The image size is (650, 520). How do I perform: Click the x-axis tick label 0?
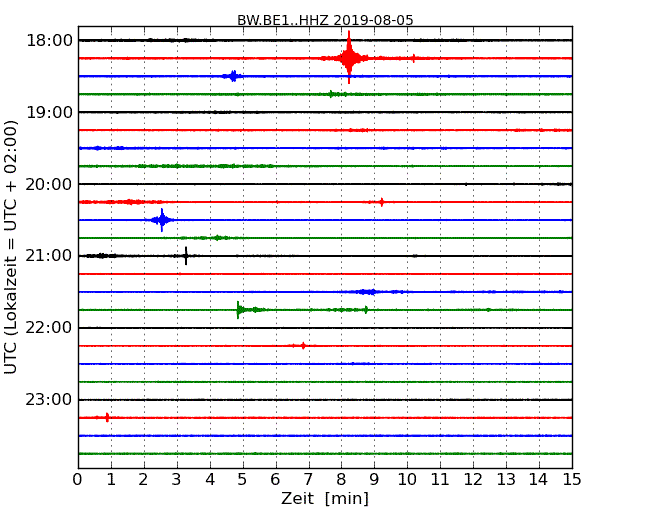78,479
